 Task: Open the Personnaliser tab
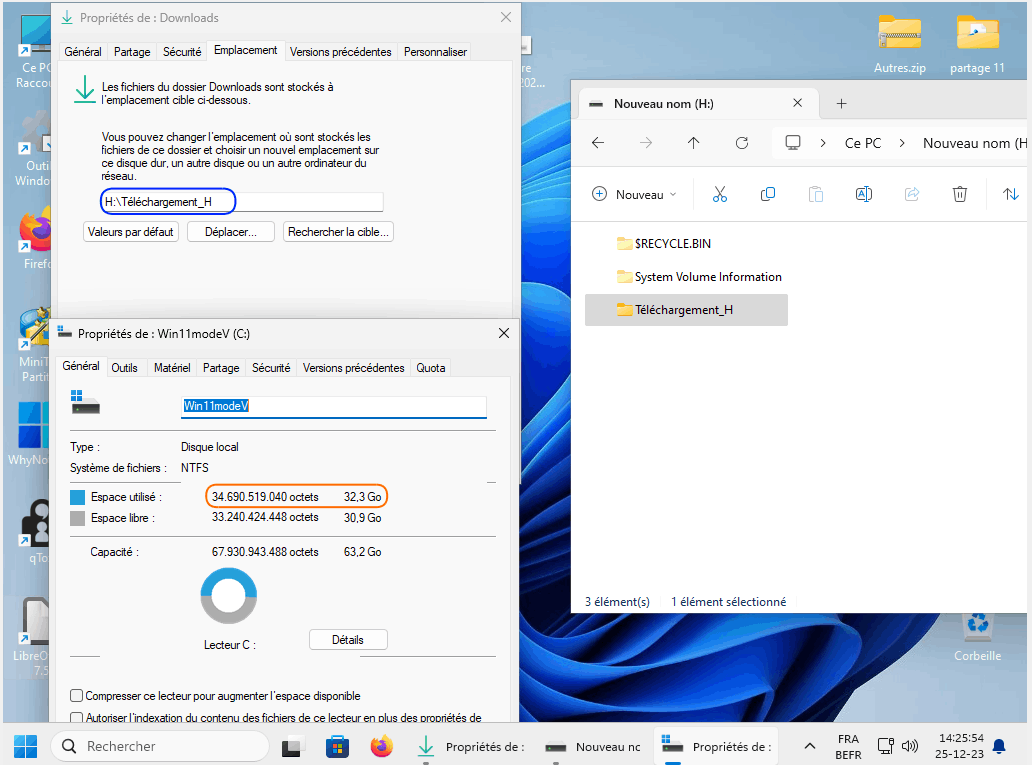point(435,52)
